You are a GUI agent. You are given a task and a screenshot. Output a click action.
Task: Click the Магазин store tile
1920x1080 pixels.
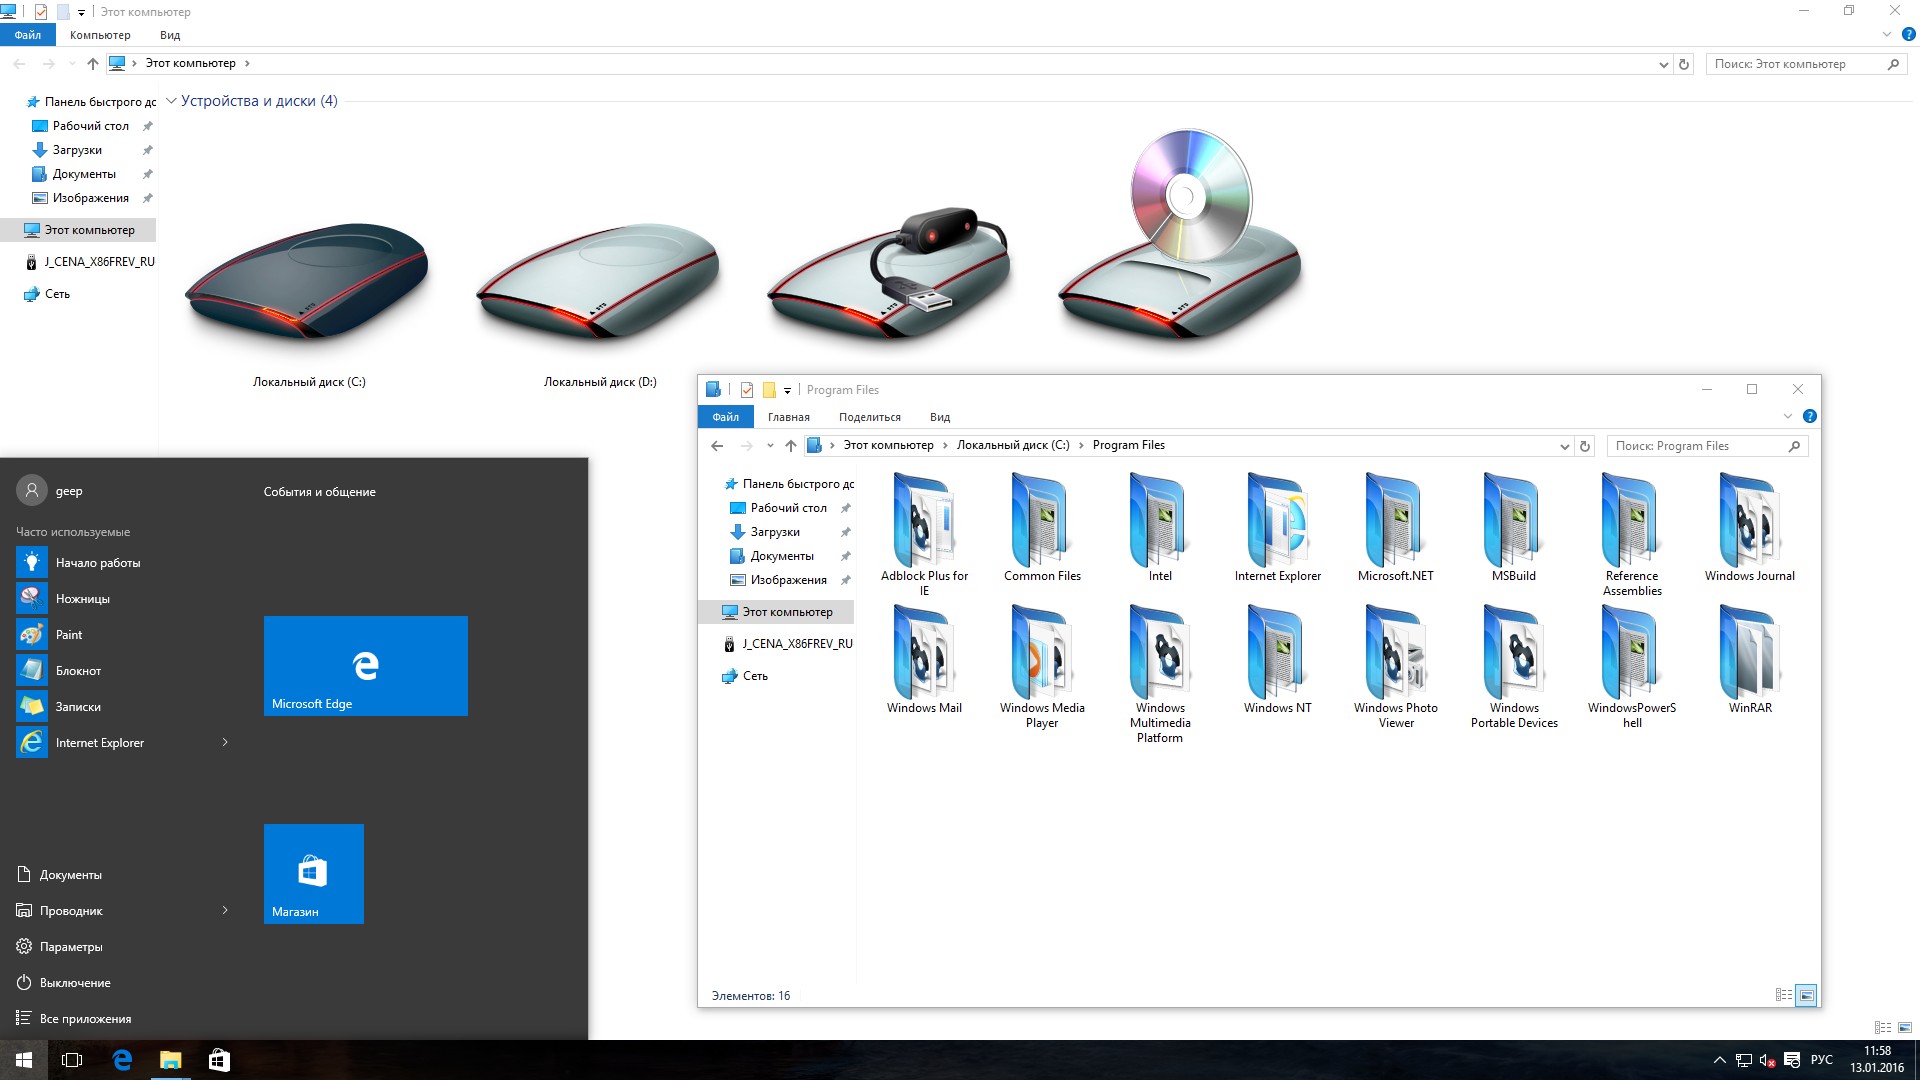pyautogui.click(x=314, y=874)
